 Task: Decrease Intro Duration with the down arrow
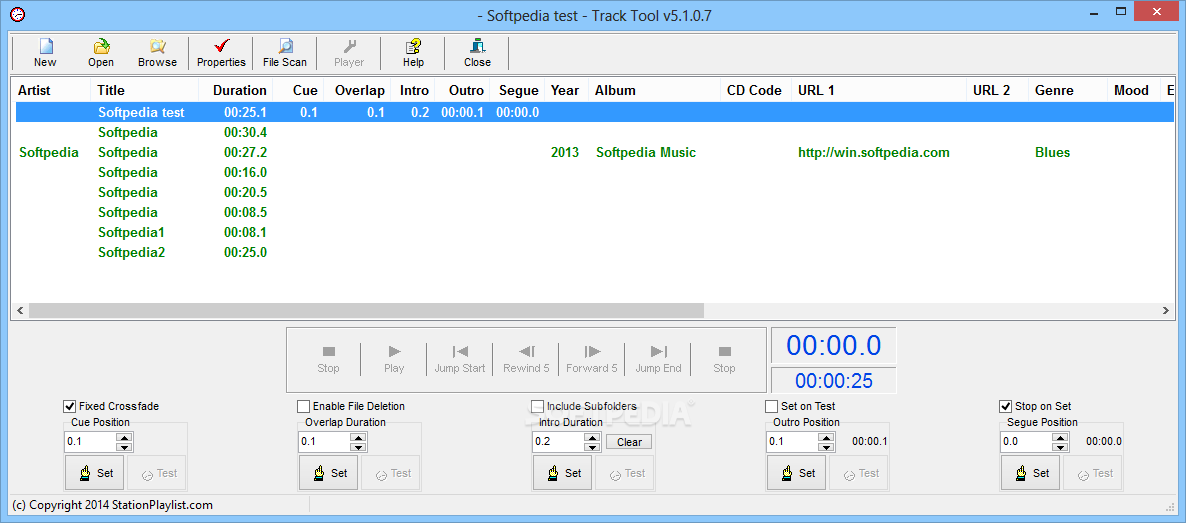pos(592,447)
